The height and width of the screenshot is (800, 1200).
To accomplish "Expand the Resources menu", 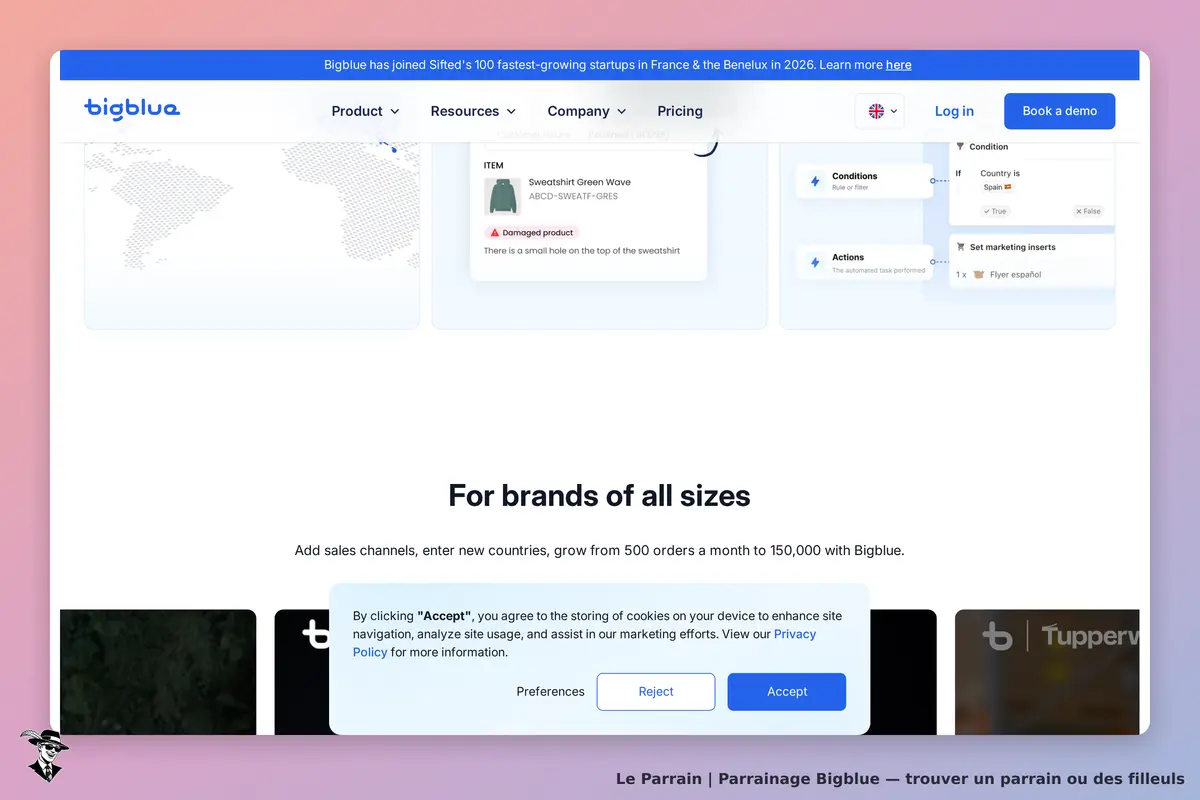I will coord(474,111).
